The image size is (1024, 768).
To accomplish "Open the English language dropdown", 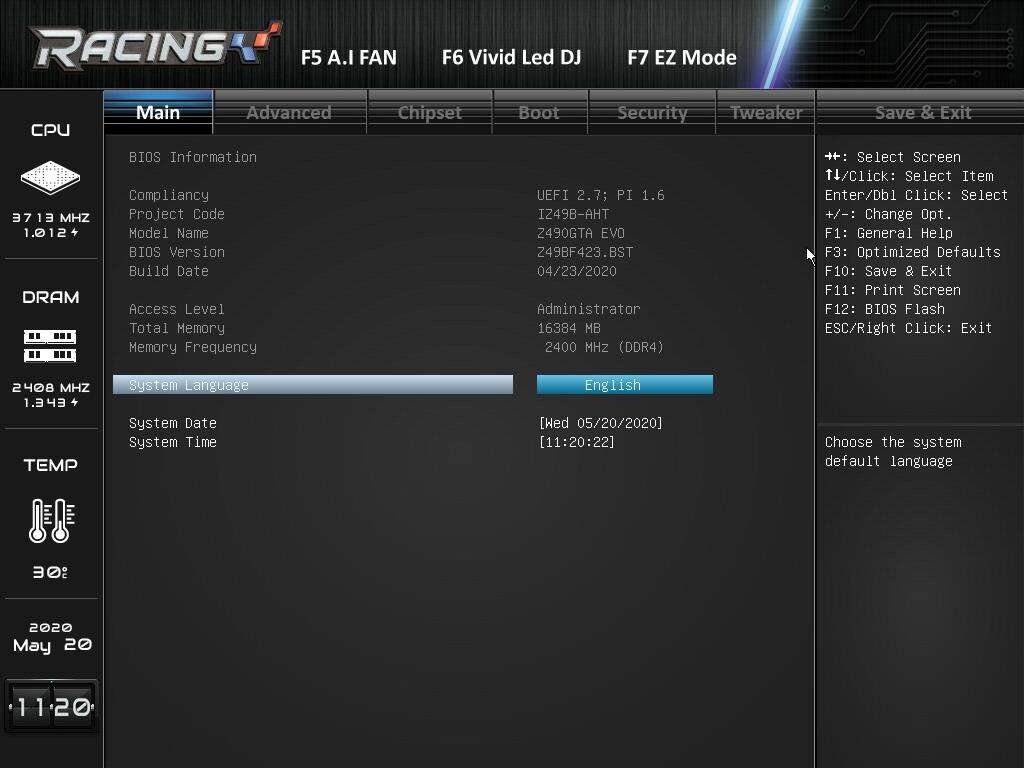I will pyautogui.click(x=625, y=385).
